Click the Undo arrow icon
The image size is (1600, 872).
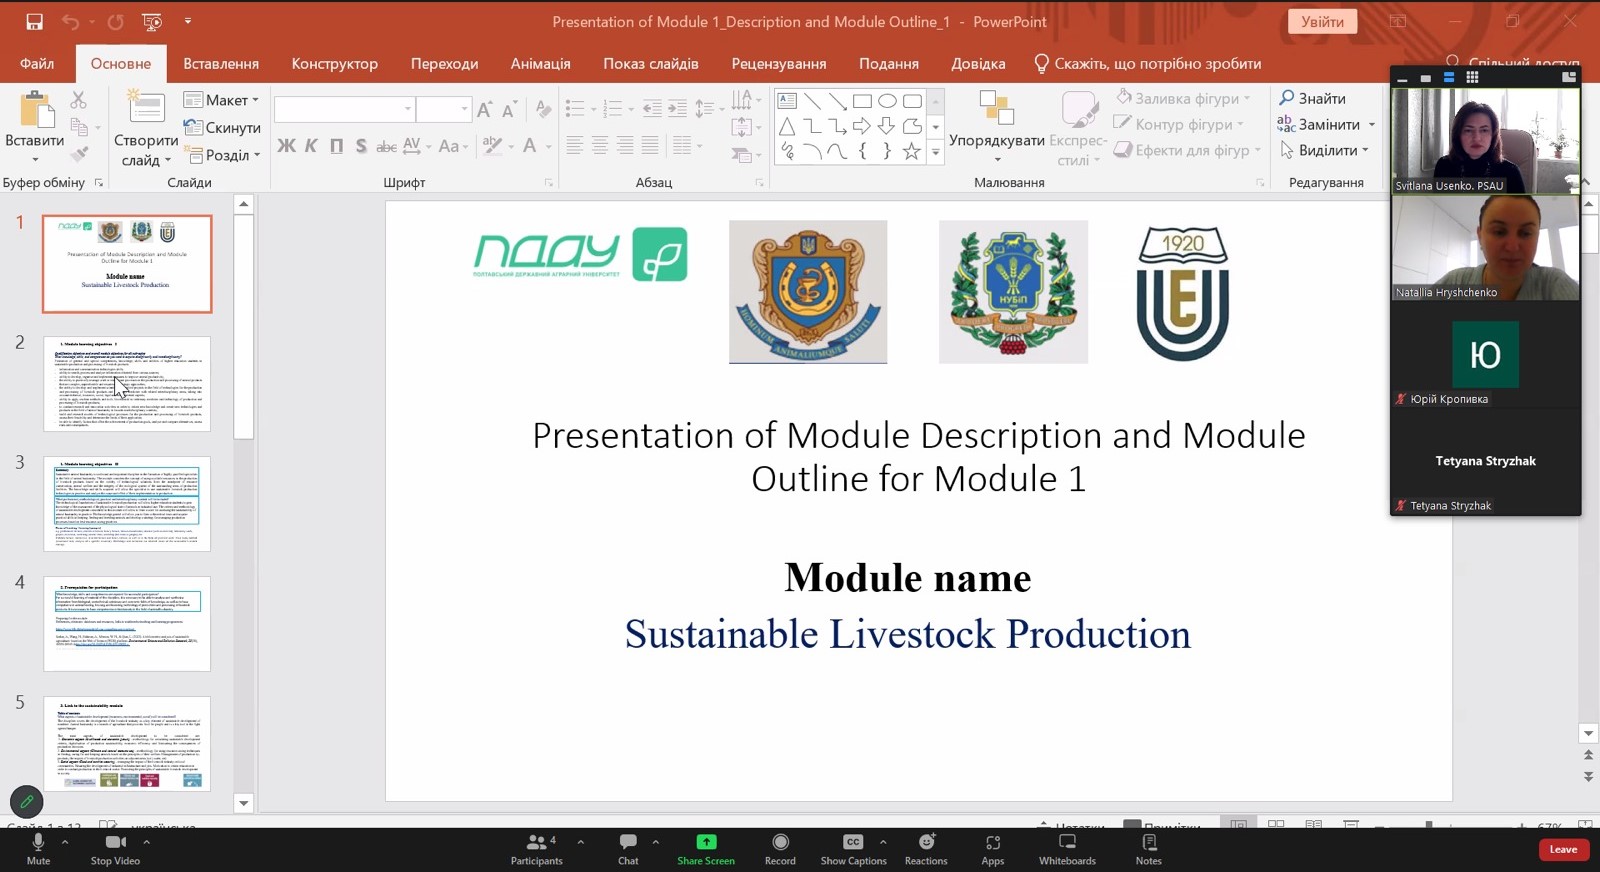click(70, 21)
